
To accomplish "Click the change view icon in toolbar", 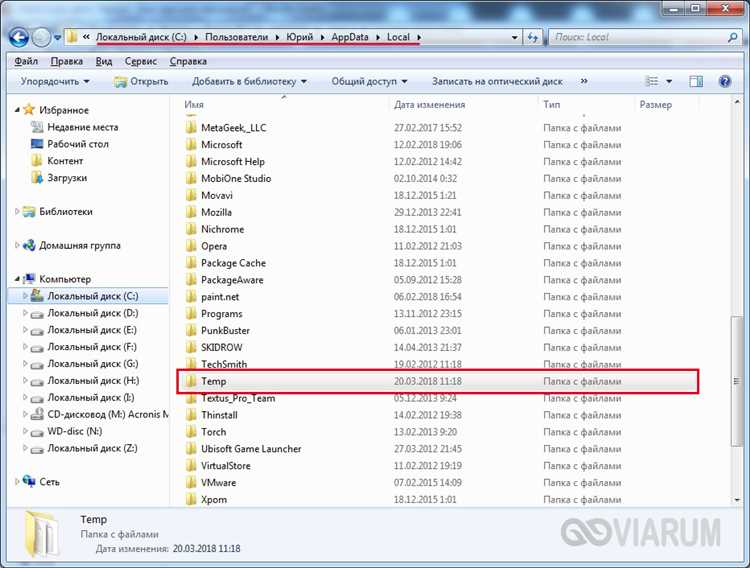I will tap(652, 81).
